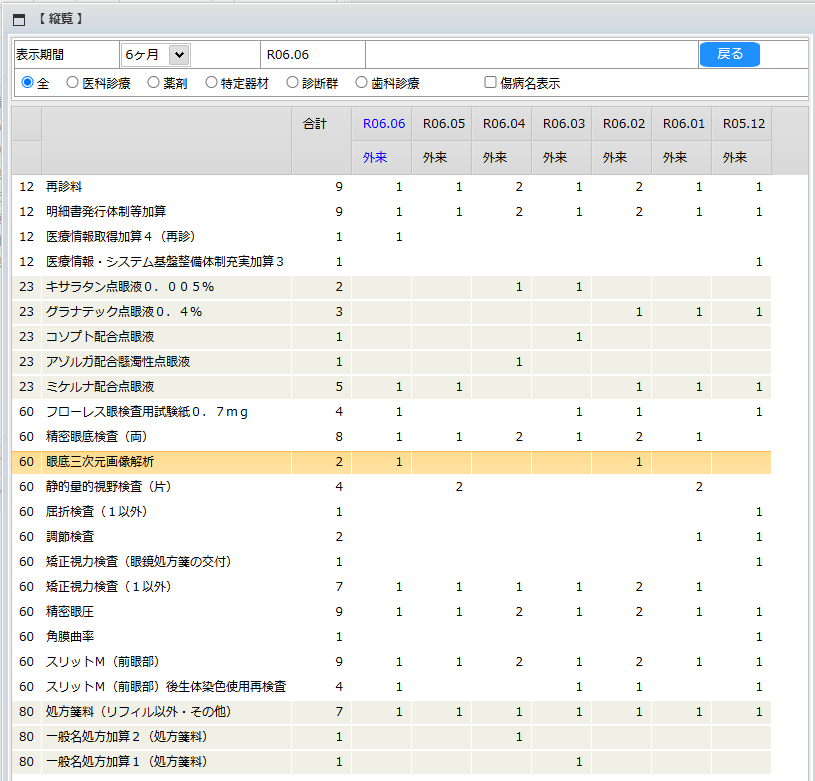
Task: Select the 角膜曲率 row
Action: (x=391, y=637)
